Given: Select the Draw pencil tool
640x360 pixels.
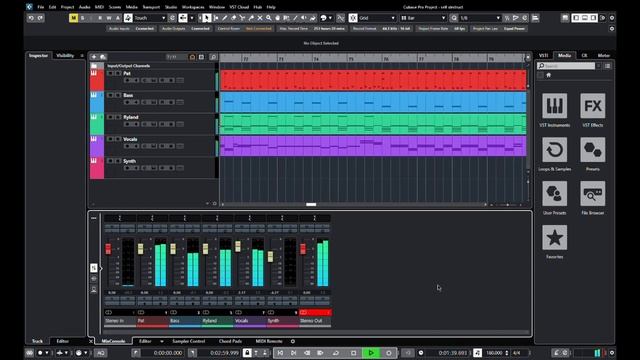Looking at the screenshot, I should [224, 18].
